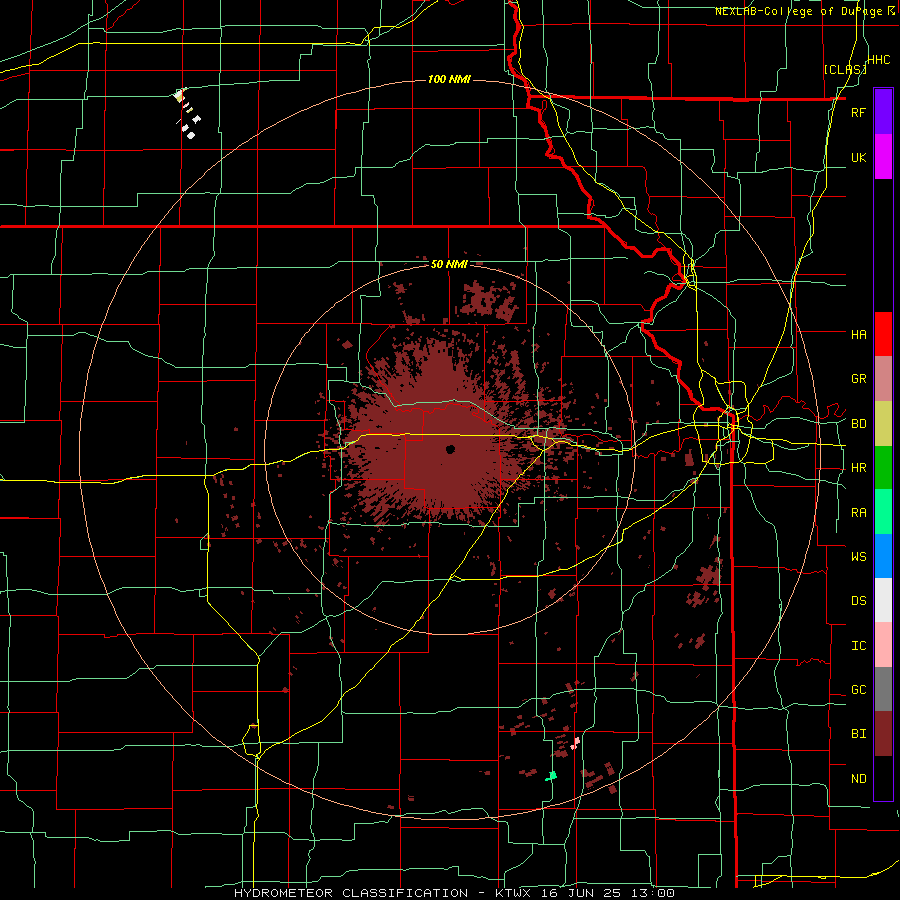
Task: Click the BD legend label
Action: pyautogui.click(x=858, y=424)
